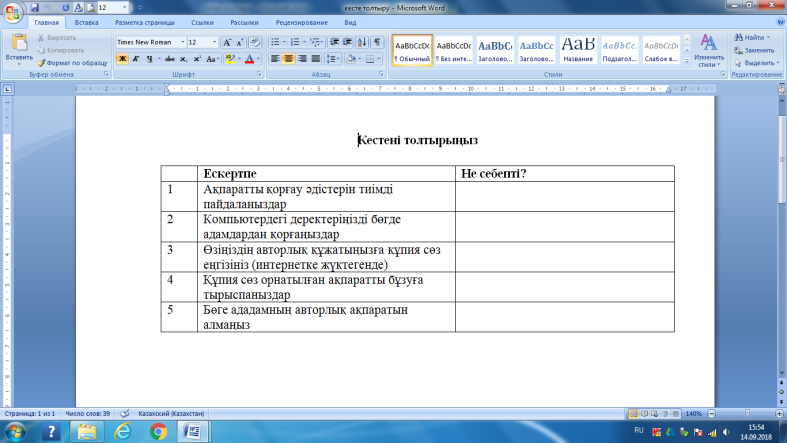Open the Times New Roman font name dropdown
This screenshot has width=787, height=443.
point(182,43)
